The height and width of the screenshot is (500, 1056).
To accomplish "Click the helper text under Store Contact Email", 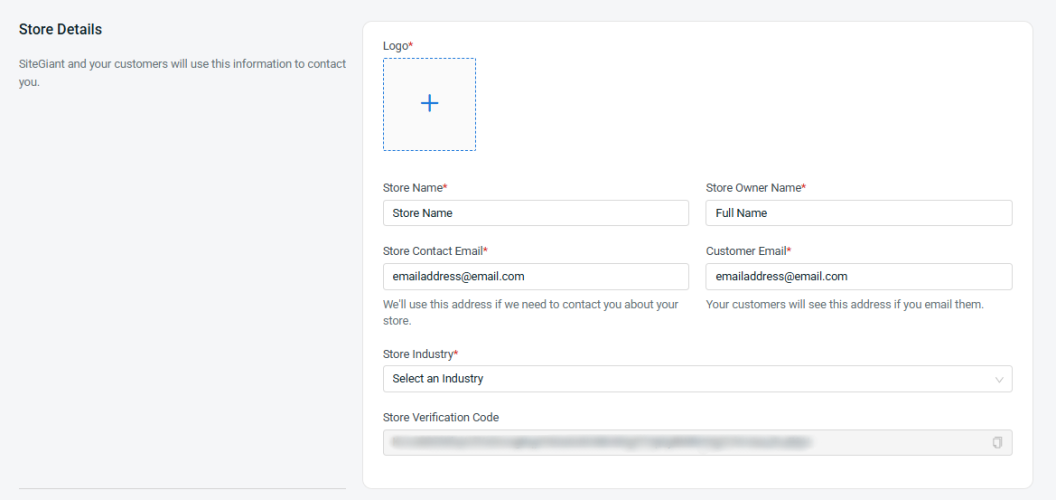I will click(x=530, y=304).
